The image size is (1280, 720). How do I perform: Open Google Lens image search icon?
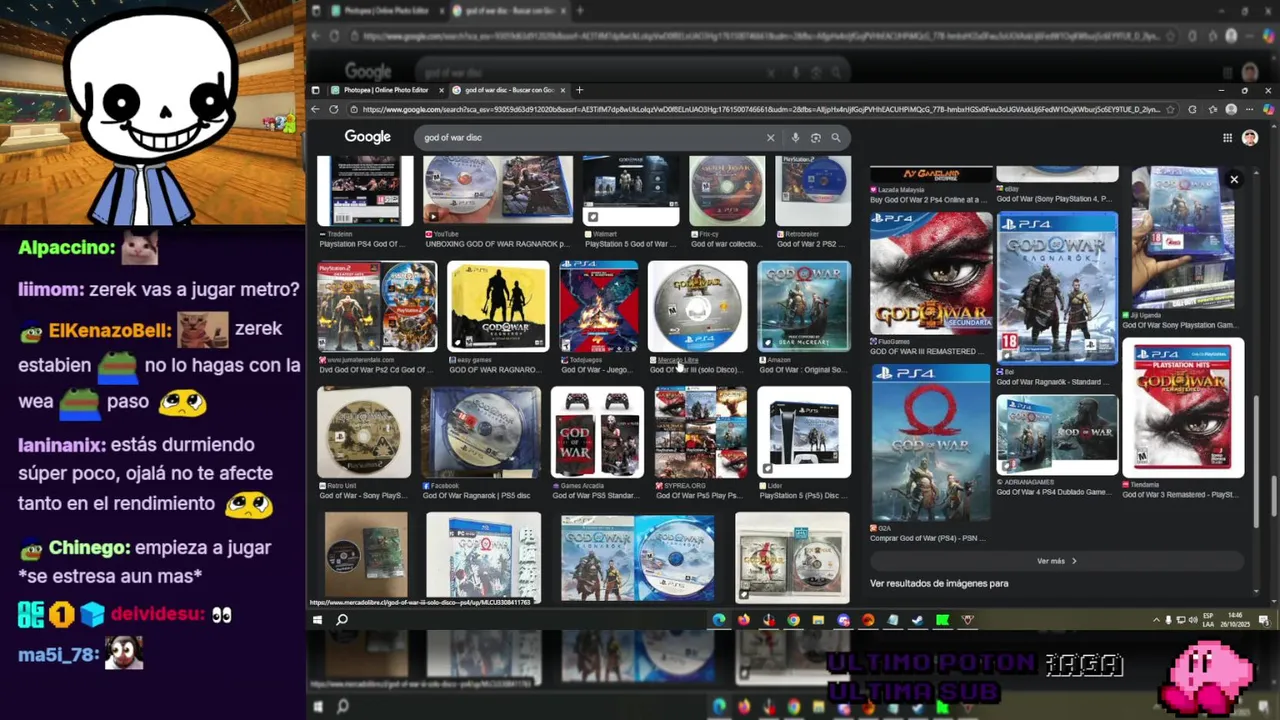pos(815,138)
